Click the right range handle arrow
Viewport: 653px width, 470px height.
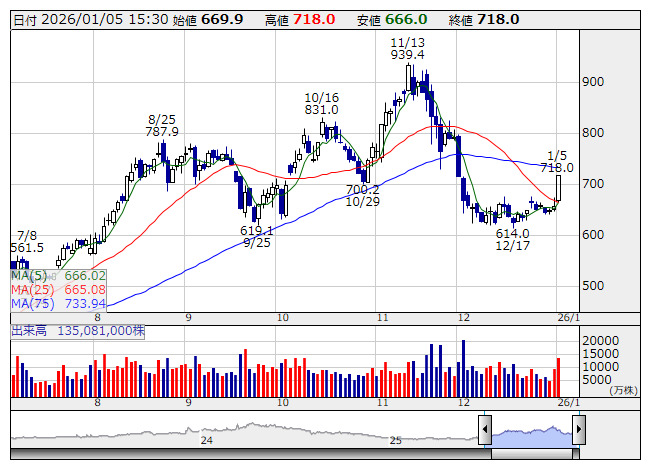[x=579, y=429]
